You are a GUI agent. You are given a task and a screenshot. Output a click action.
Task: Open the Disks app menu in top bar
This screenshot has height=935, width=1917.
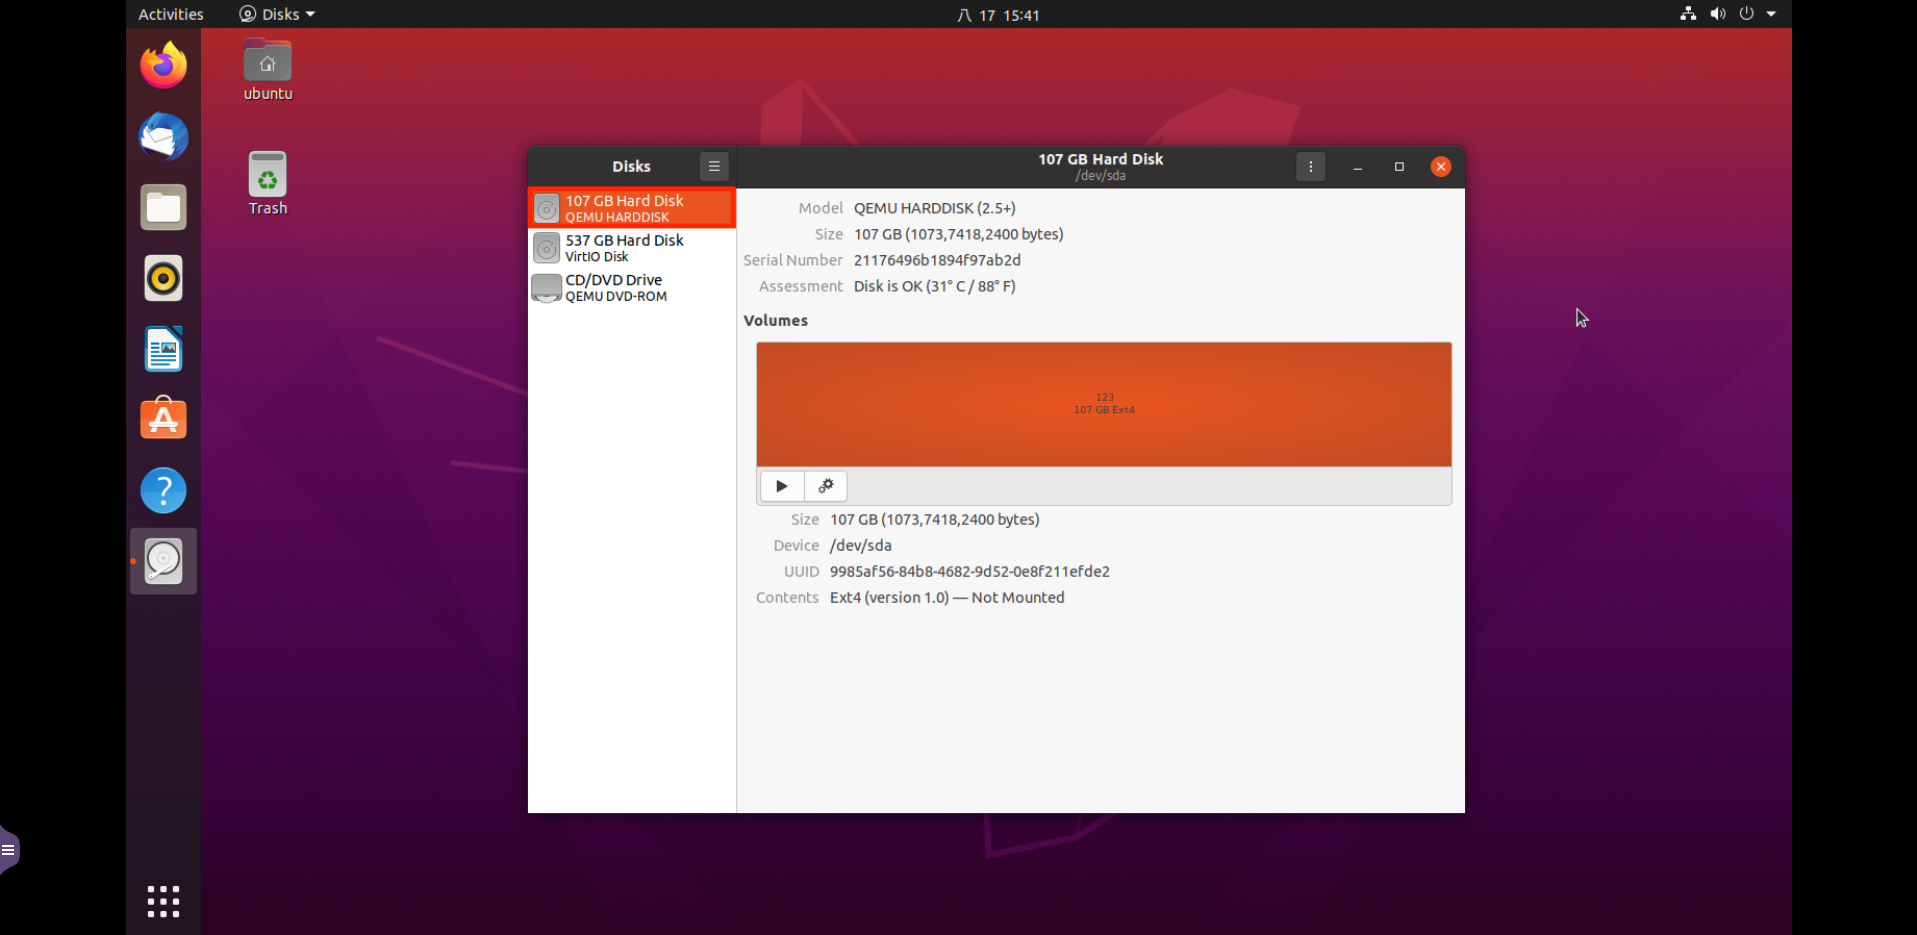tap(277, 14)
